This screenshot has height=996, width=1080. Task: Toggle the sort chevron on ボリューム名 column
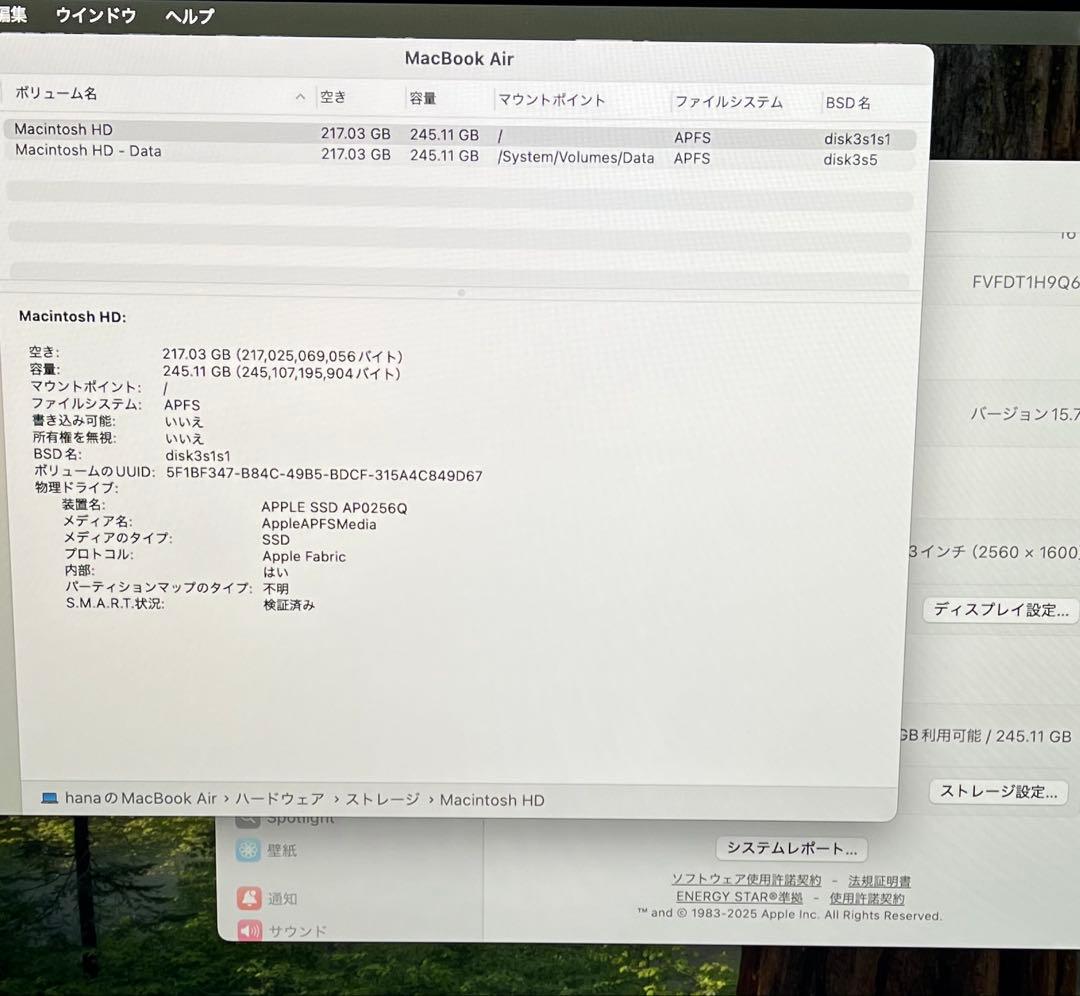point(300,95)
